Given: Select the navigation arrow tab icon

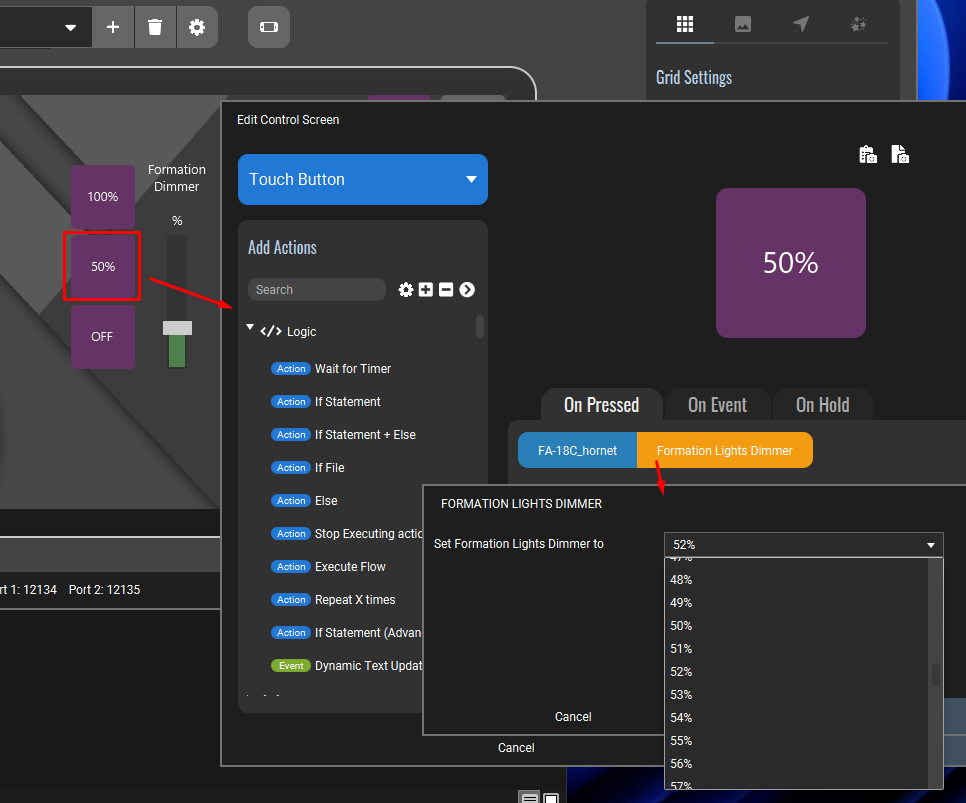Looking at the screenshot, I should point(800,25).
